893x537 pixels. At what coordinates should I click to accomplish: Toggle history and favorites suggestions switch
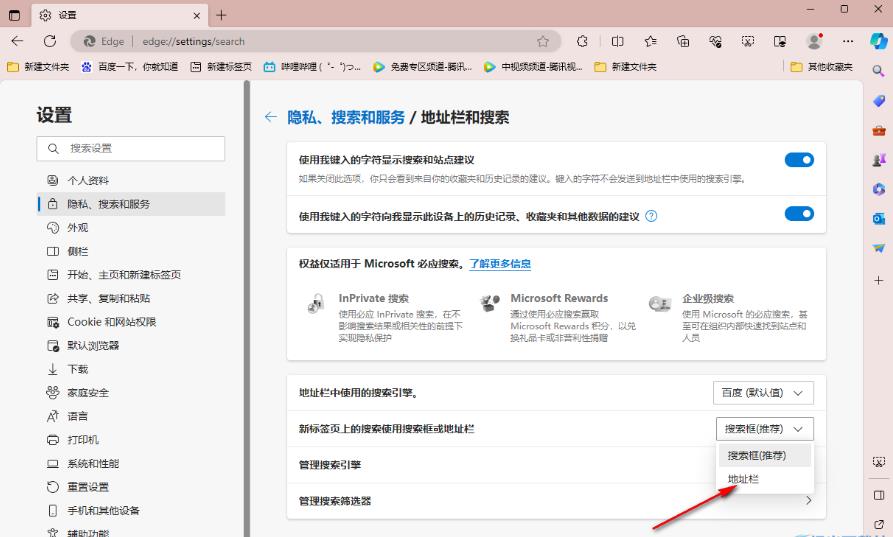(x=799, y=214)
